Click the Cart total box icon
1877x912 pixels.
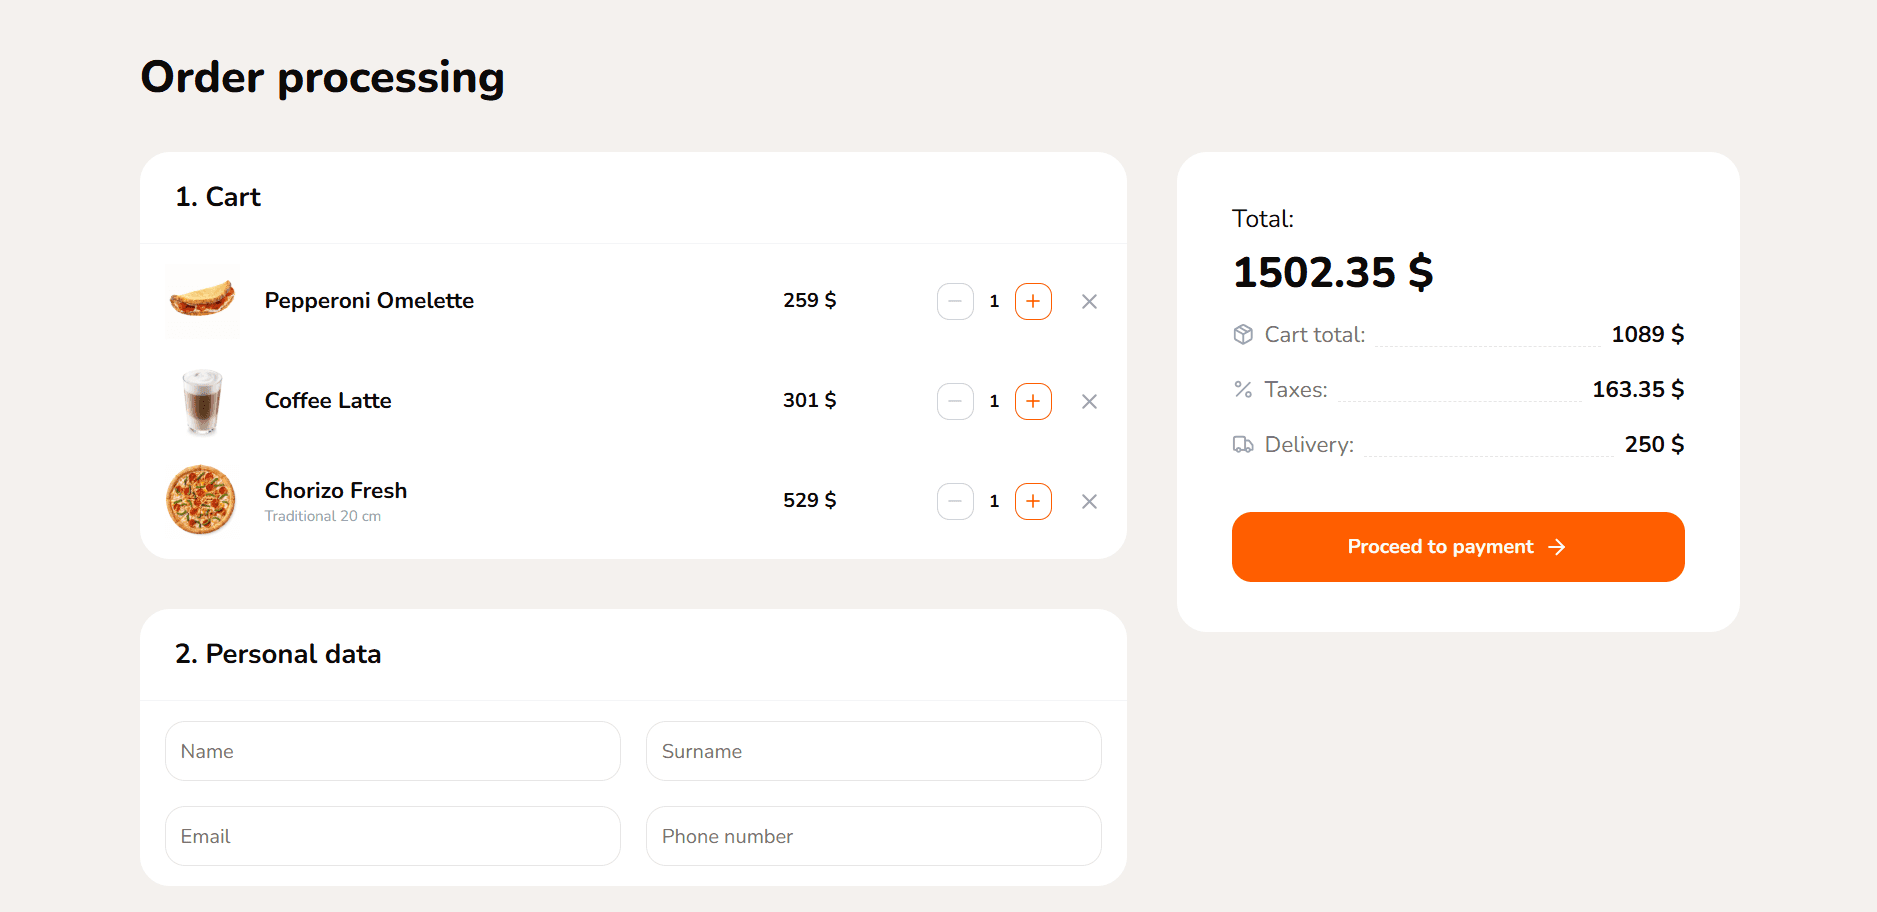1243,334
